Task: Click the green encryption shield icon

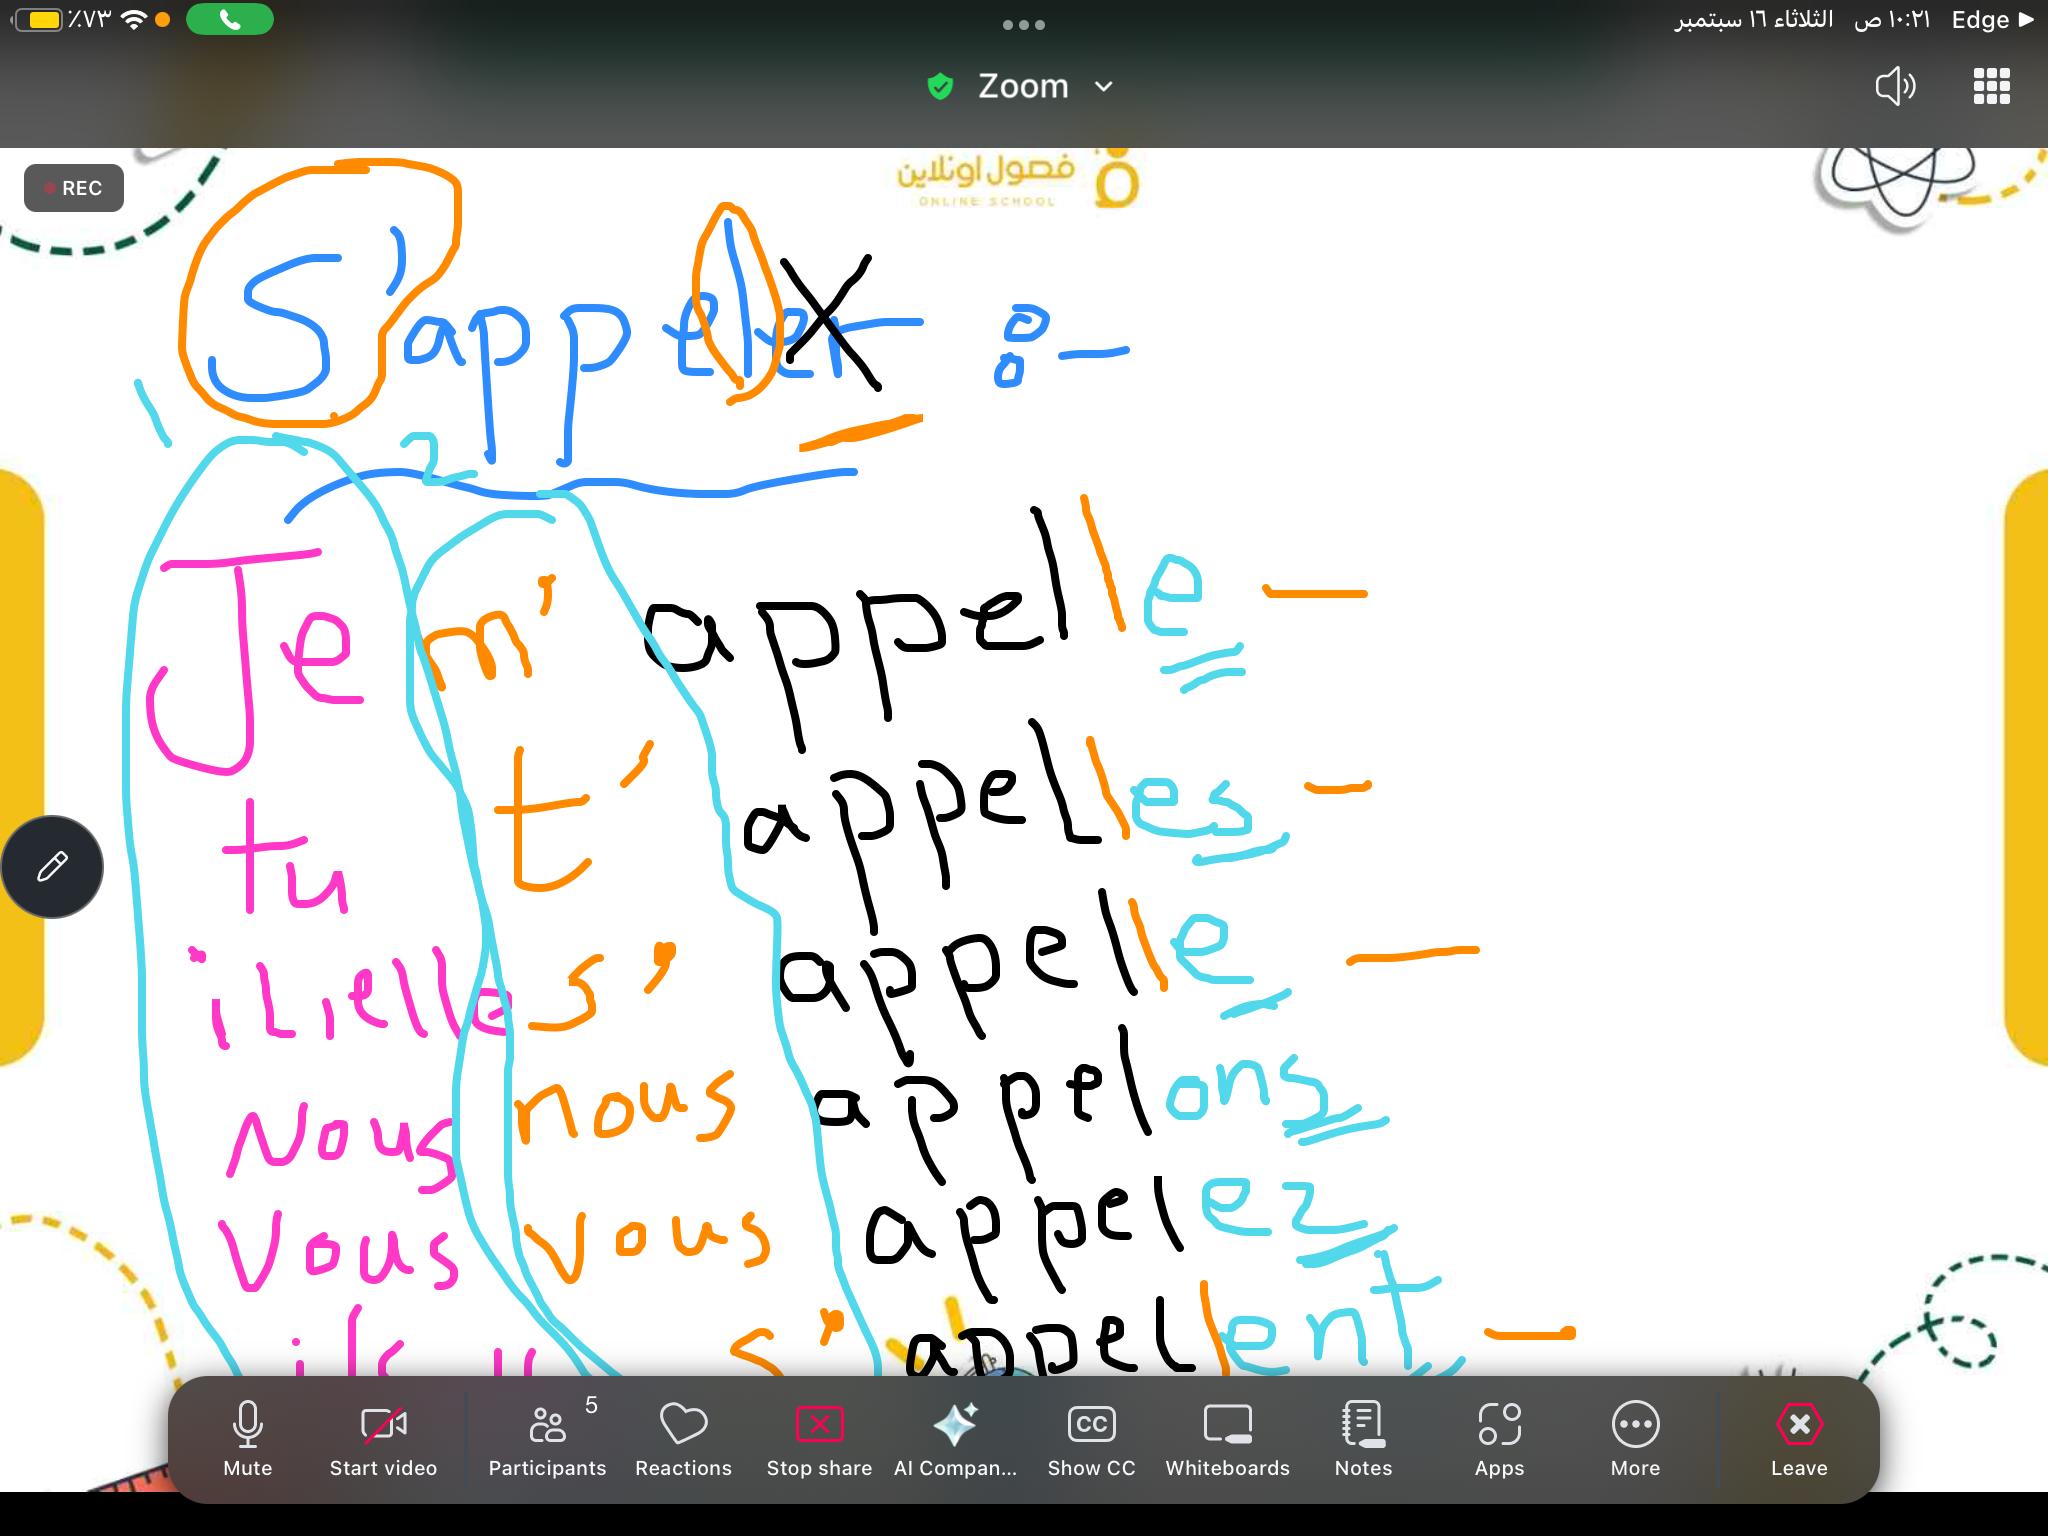Action: click(940, 87)
